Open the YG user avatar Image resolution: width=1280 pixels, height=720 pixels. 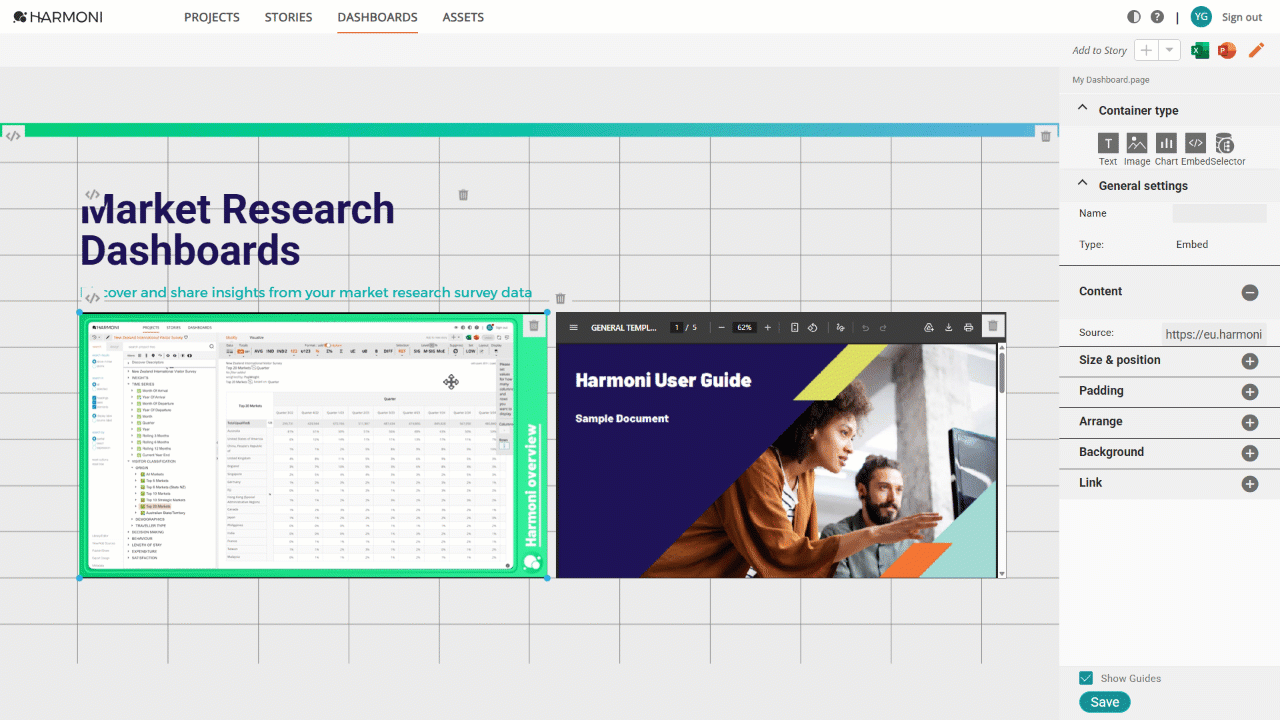pos(1201,17)
